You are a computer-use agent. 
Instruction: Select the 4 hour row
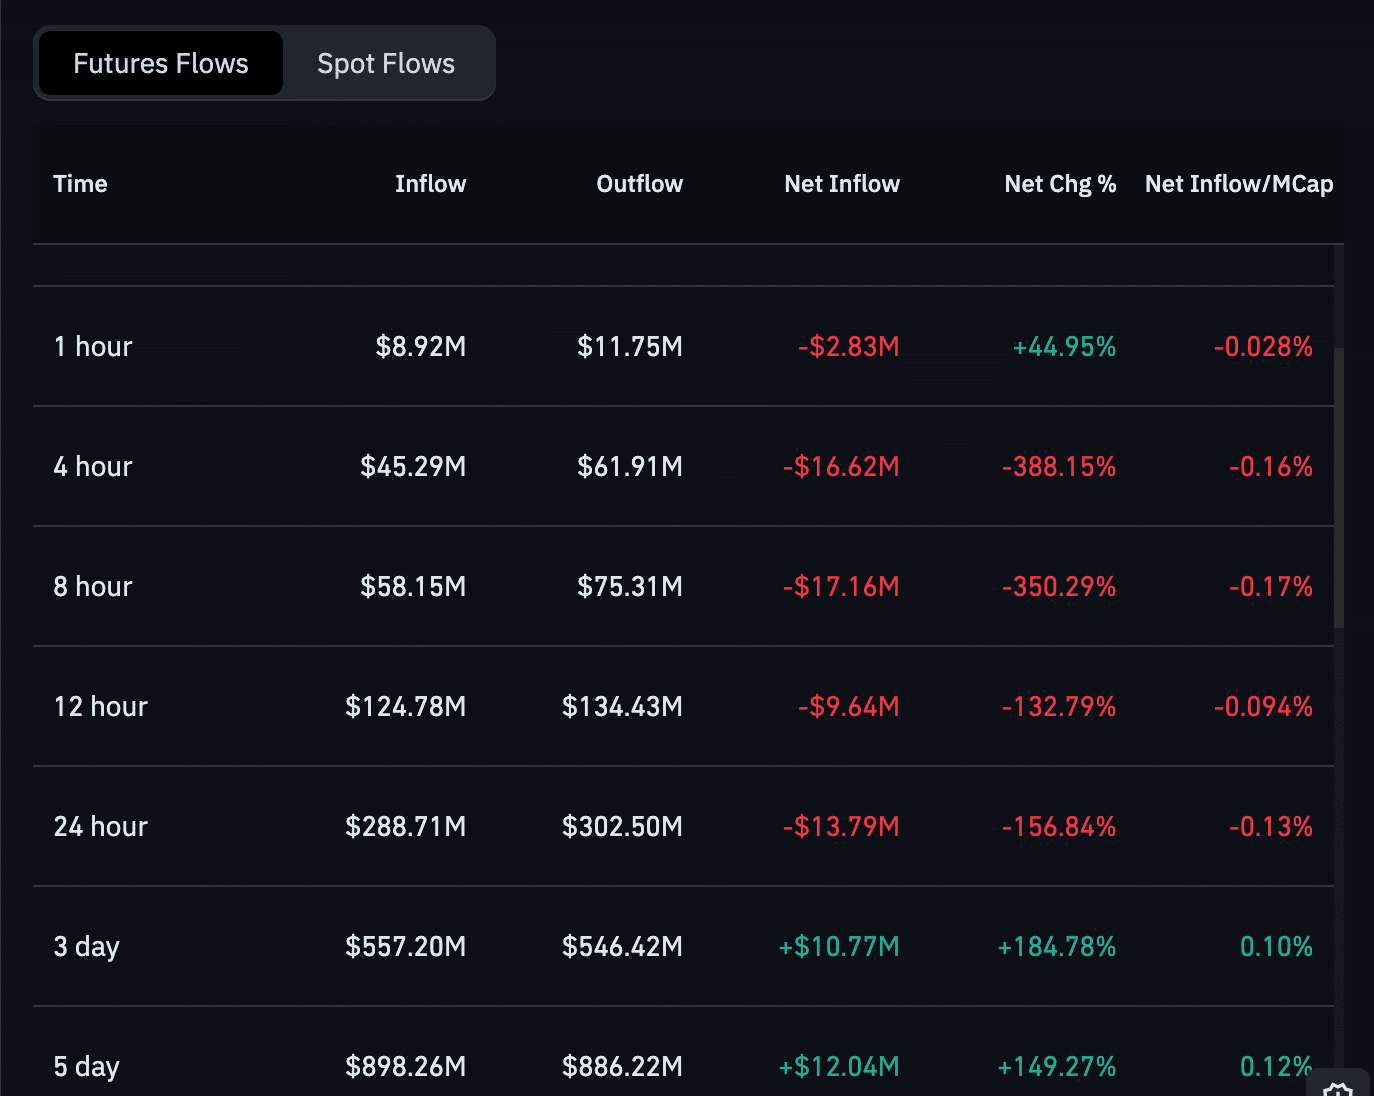click(x=93, y=466)
